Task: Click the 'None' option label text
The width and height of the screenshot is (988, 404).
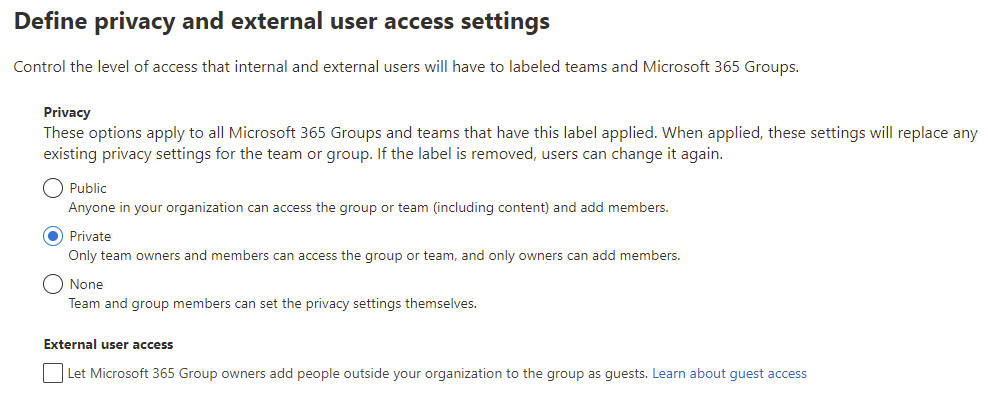Action: click(86, 284)
